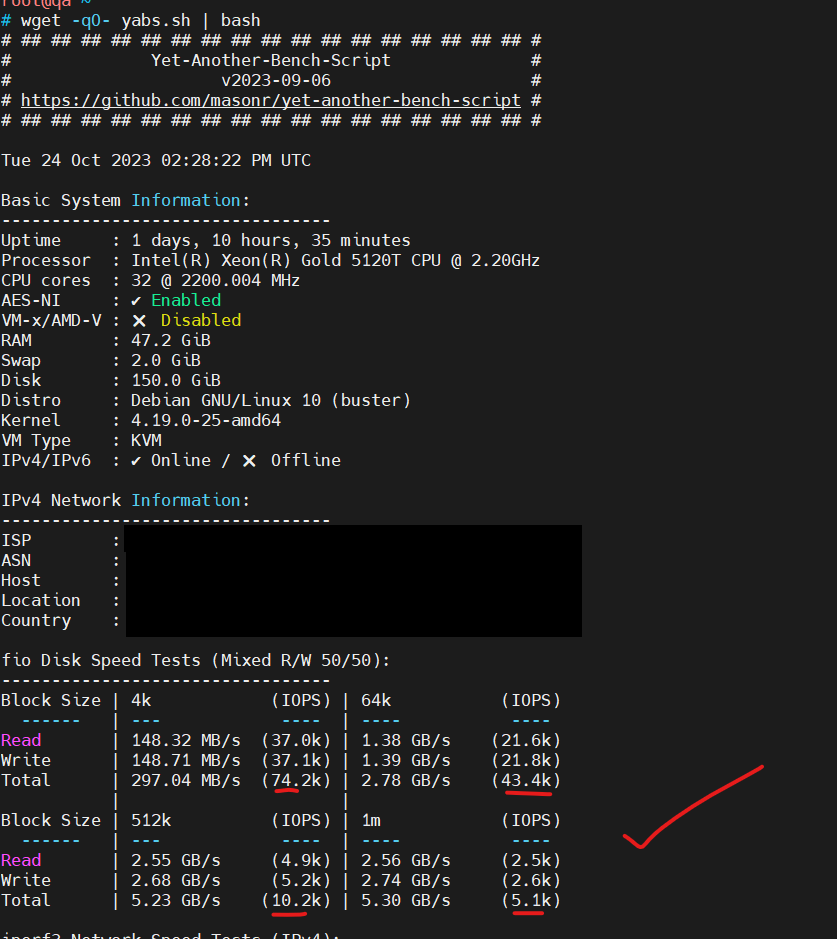Click the red underline beneath 5.1k

(x=529, y=912)
